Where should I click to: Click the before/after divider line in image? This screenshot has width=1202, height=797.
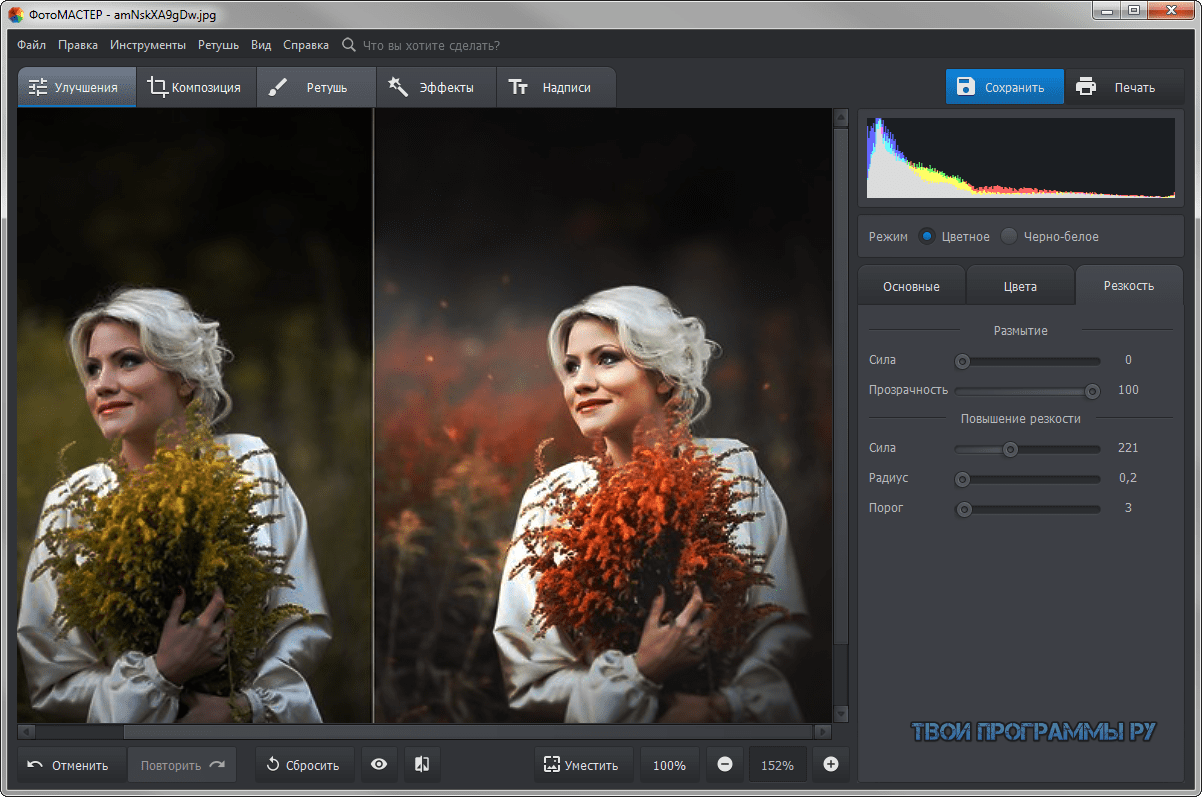(373, 415)
